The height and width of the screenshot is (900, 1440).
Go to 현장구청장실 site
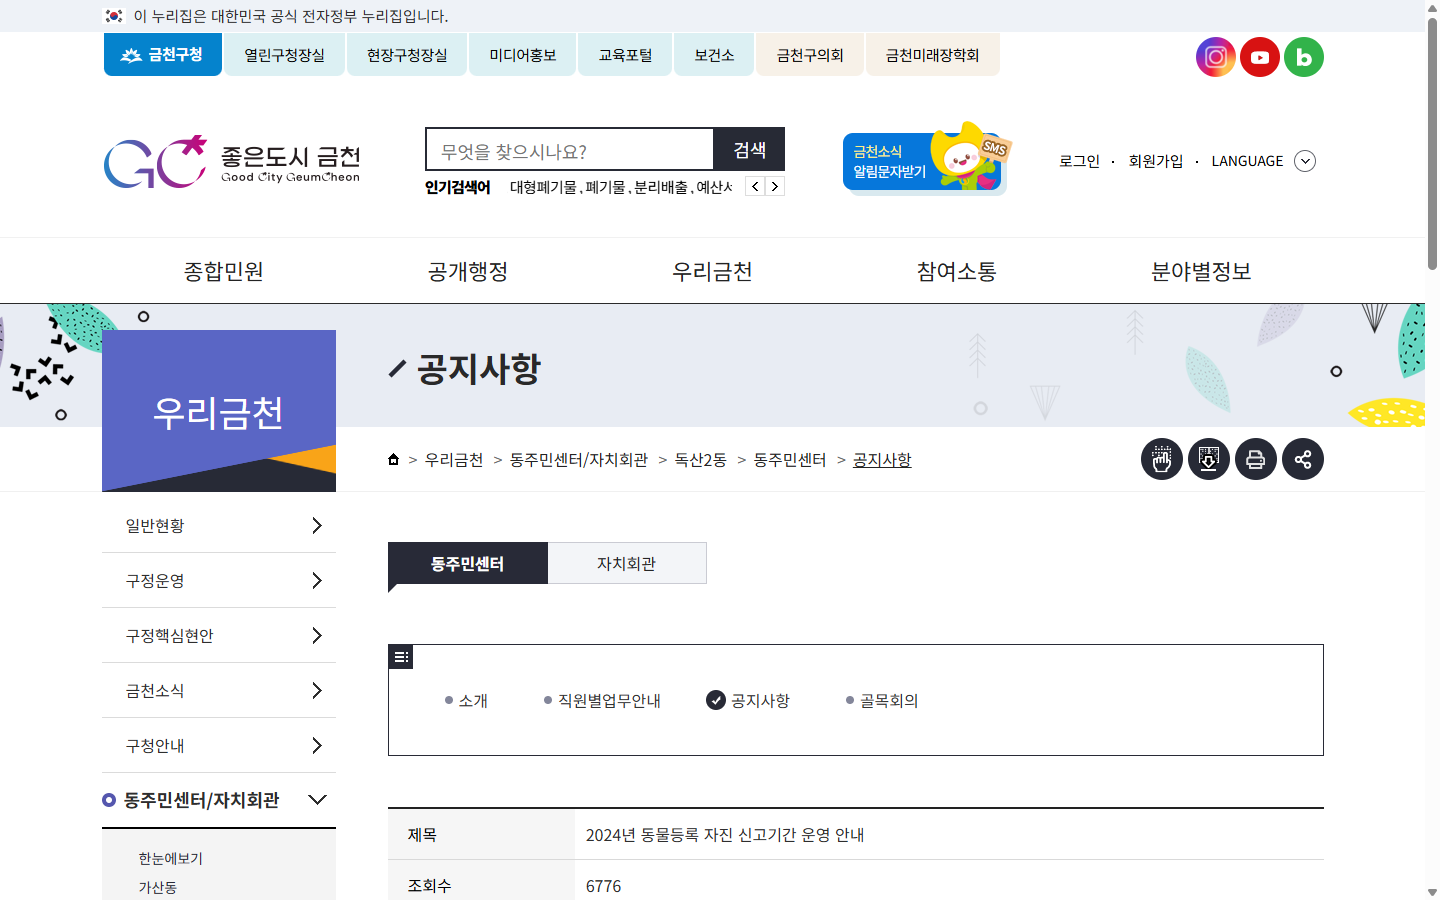tap(407, 55)
